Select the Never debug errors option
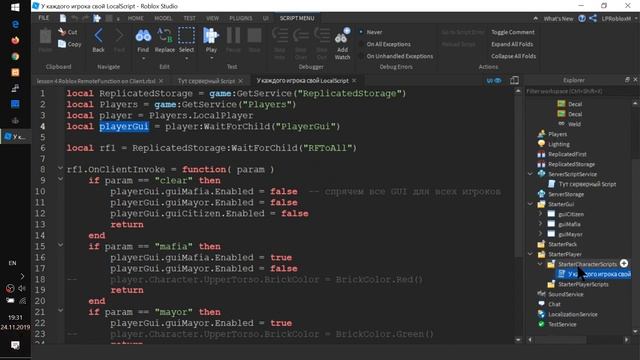The height and width of the screenshot is (360, 640). [x=371, y=32]
